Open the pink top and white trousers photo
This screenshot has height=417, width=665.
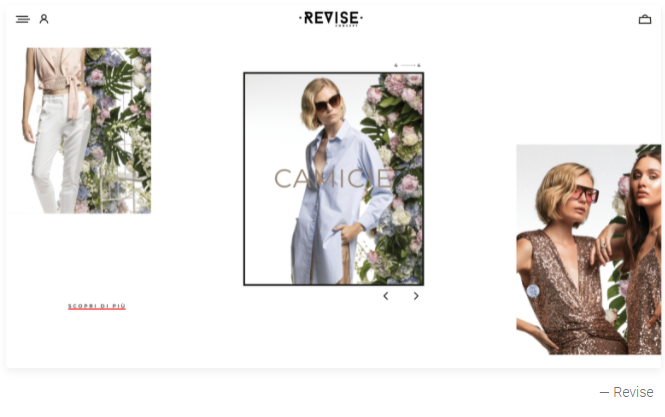click(x=87, y=130)
